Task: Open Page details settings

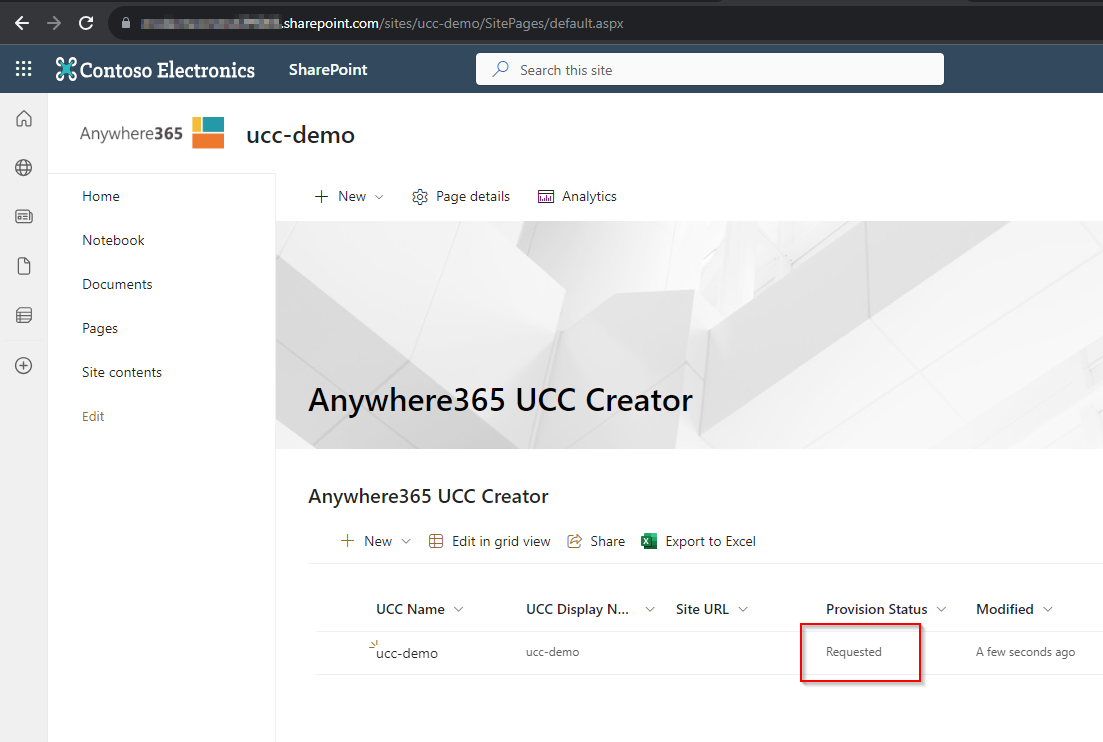Action: (461, 197)
